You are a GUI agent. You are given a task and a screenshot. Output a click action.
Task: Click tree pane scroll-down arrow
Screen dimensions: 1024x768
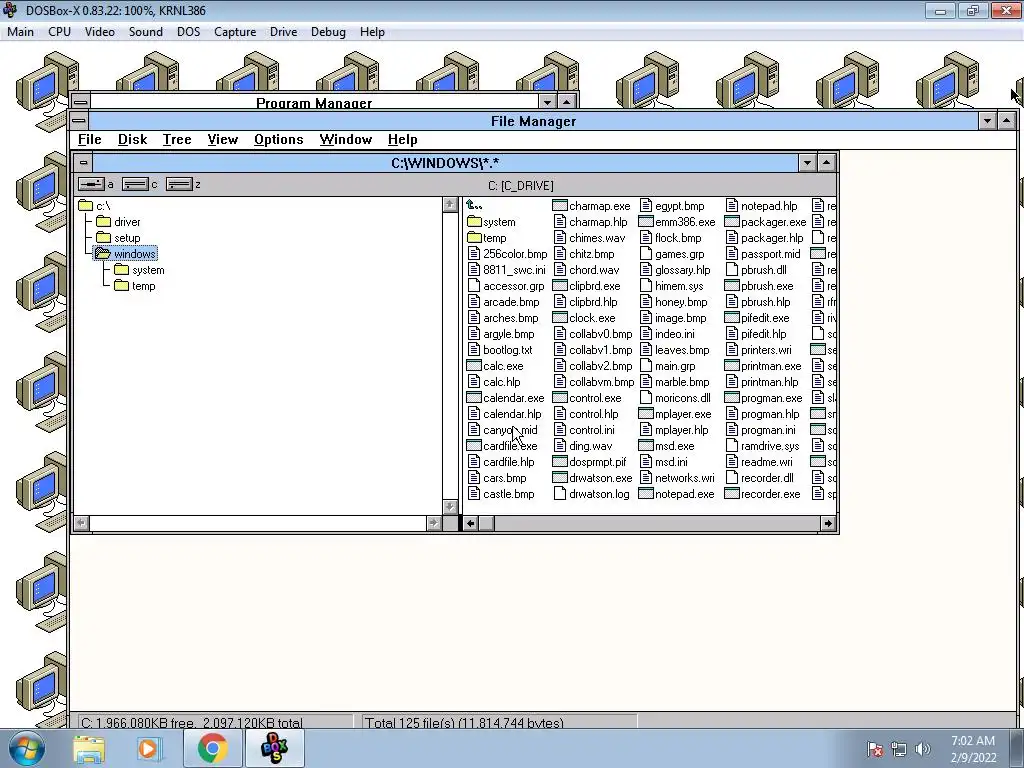(449, 507)
